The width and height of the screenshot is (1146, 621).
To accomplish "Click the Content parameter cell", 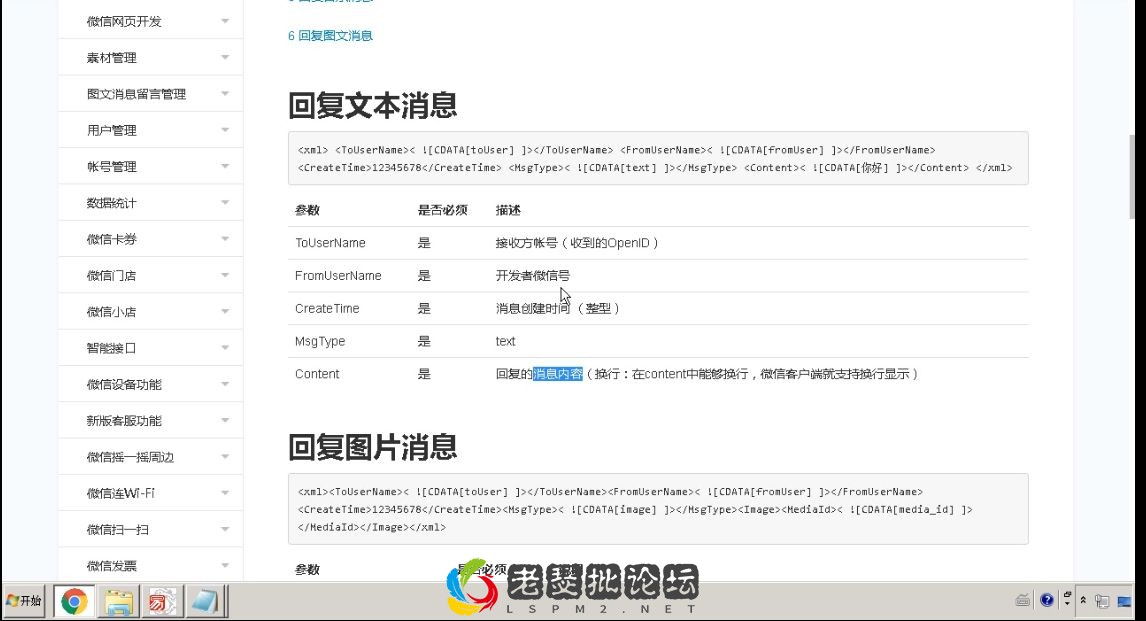I will coord(317,374).
